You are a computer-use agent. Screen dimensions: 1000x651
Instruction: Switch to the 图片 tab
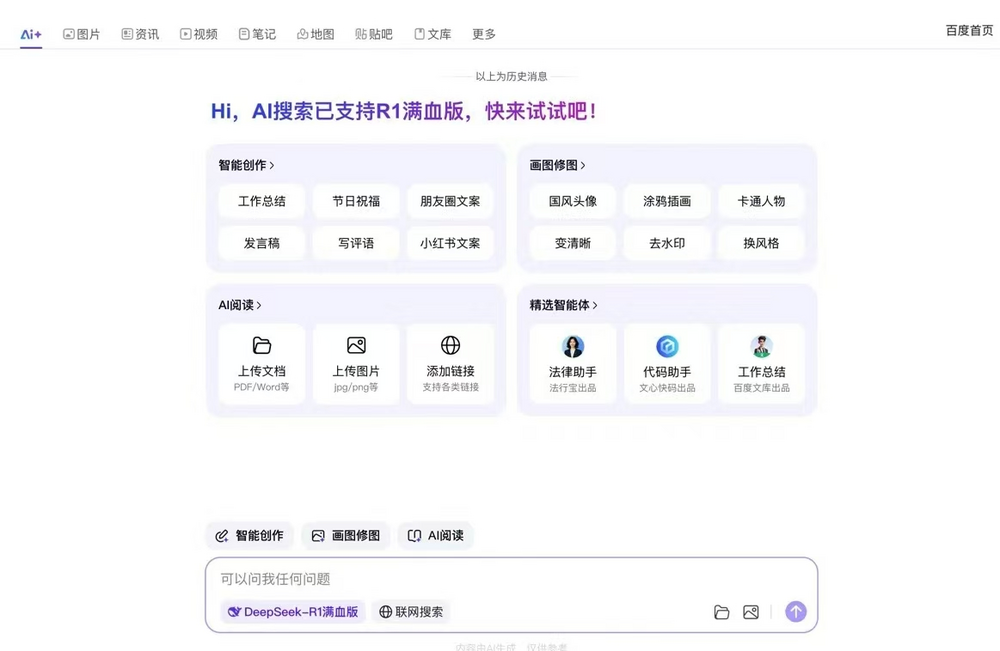82,34
